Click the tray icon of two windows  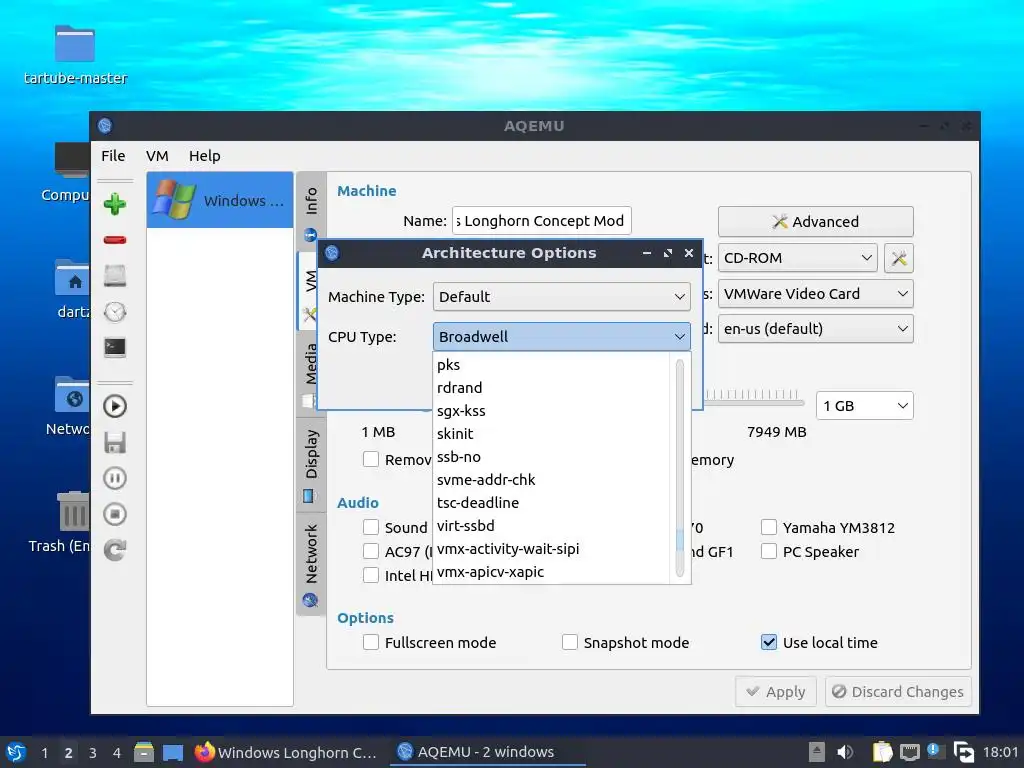(x=963, y=752)
